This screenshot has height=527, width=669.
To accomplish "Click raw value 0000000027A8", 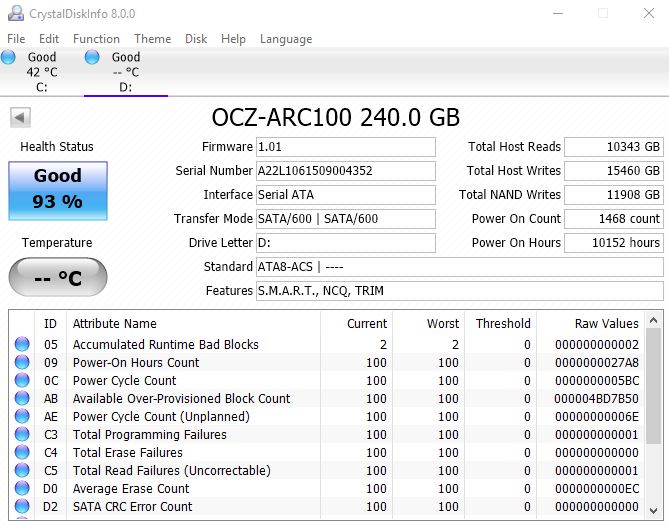I will coord(597,362).
